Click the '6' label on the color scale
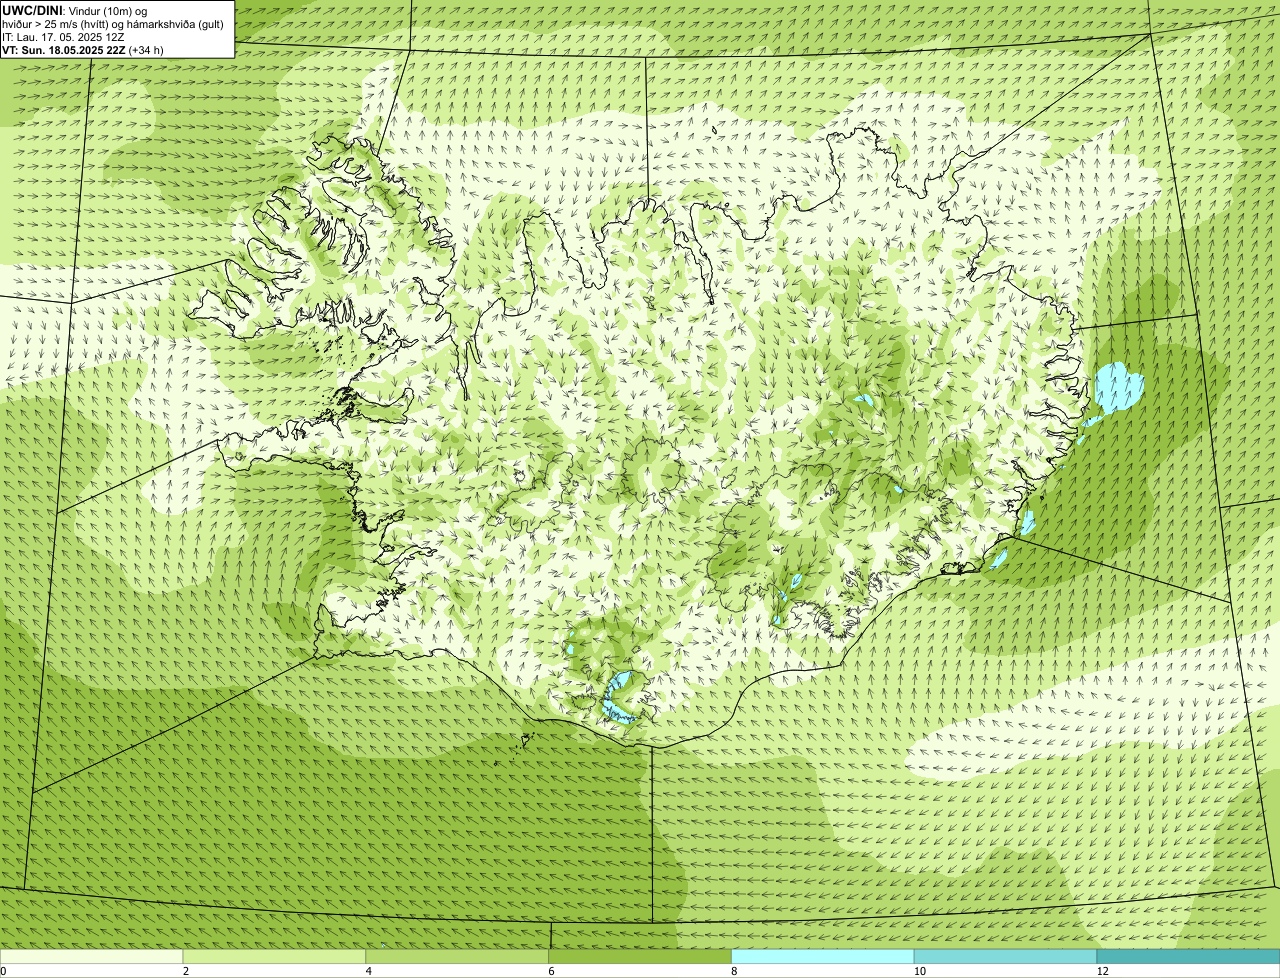 (x=551, y=971)
